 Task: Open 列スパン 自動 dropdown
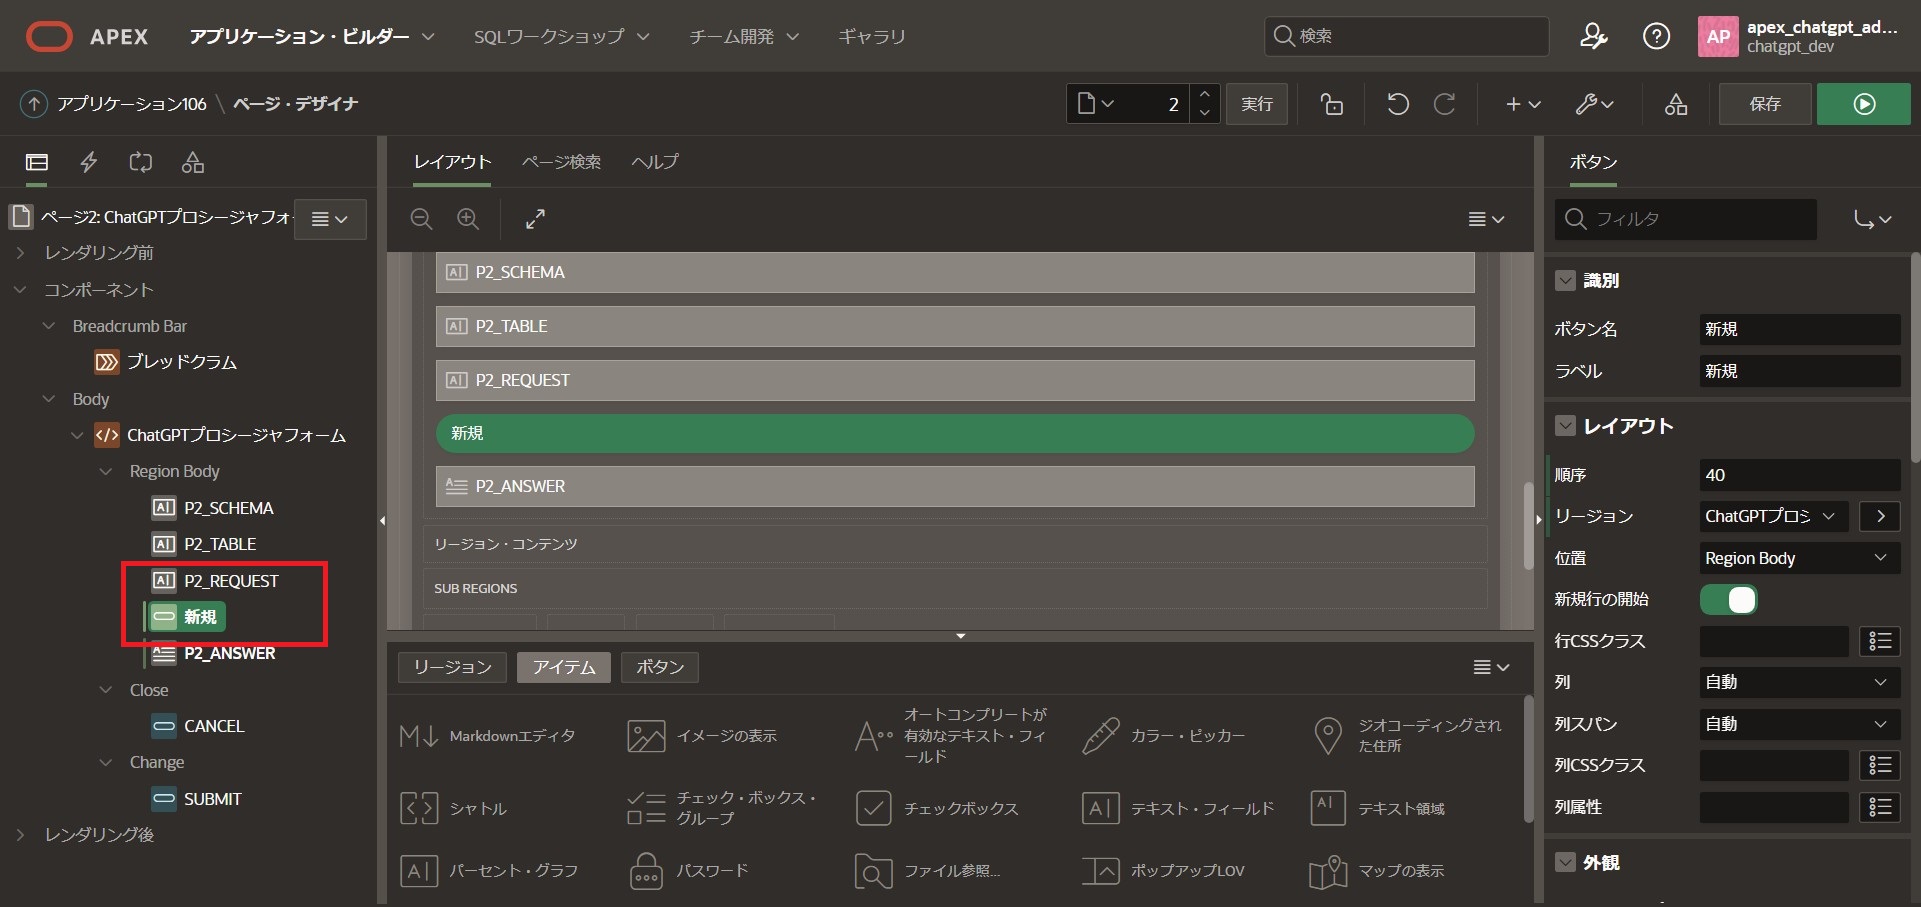pyautogui.click(x=1800, y=724)
